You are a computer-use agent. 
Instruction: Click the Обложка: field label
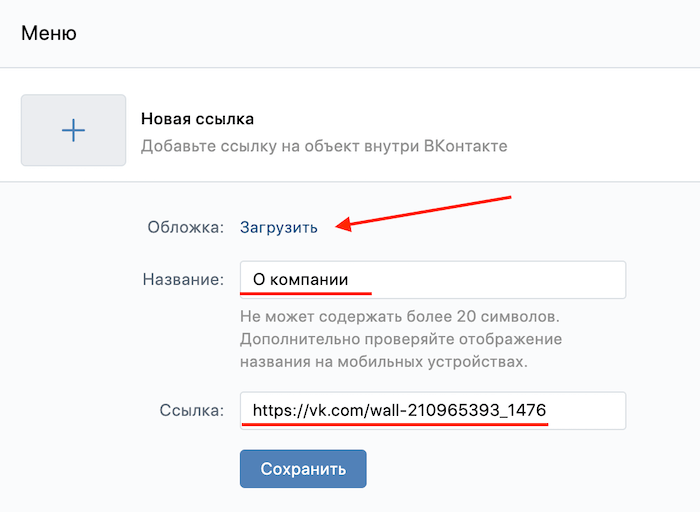[x=186, y=227]
